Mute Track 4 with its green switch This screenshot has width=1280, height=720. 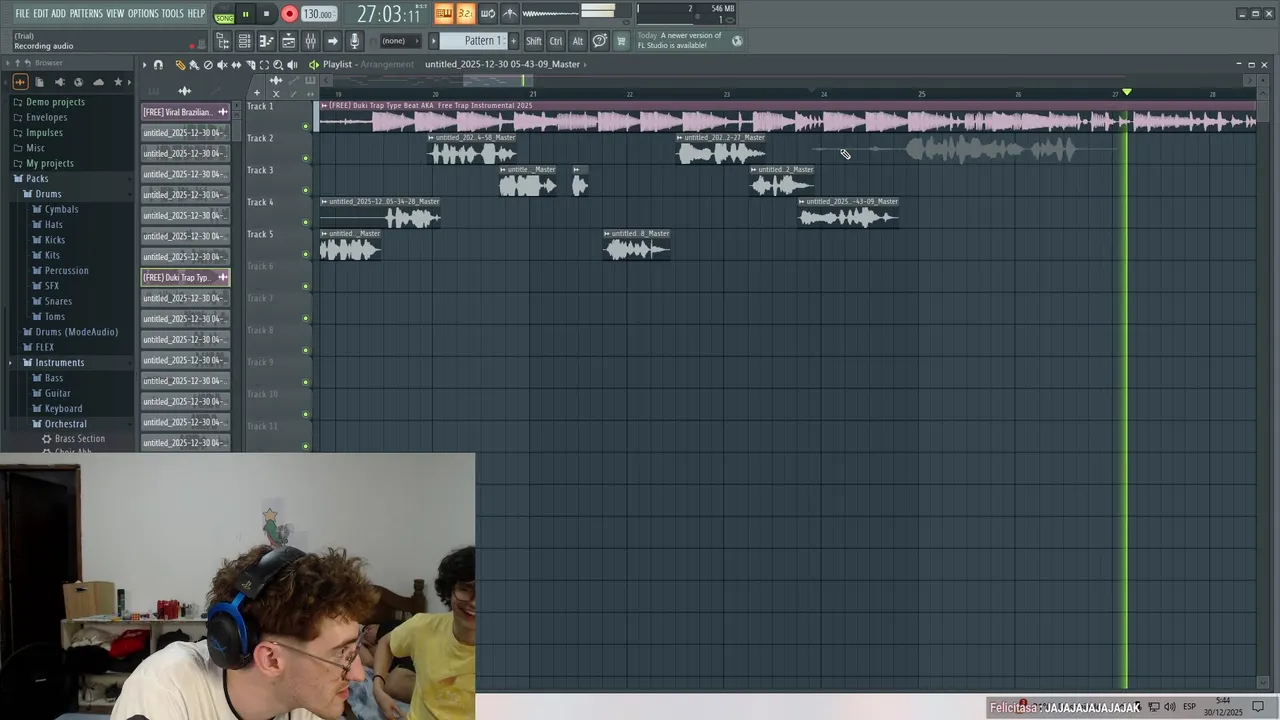(x=305, y=222)
